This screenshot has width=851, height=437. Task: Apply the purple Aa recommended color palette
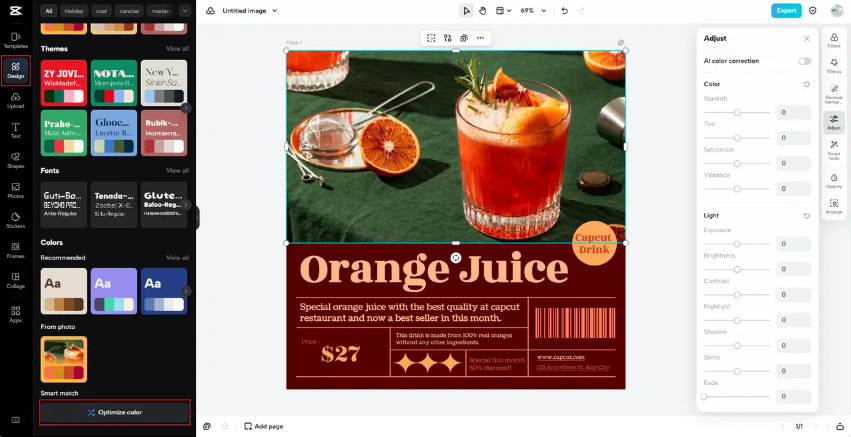(114, 291)
